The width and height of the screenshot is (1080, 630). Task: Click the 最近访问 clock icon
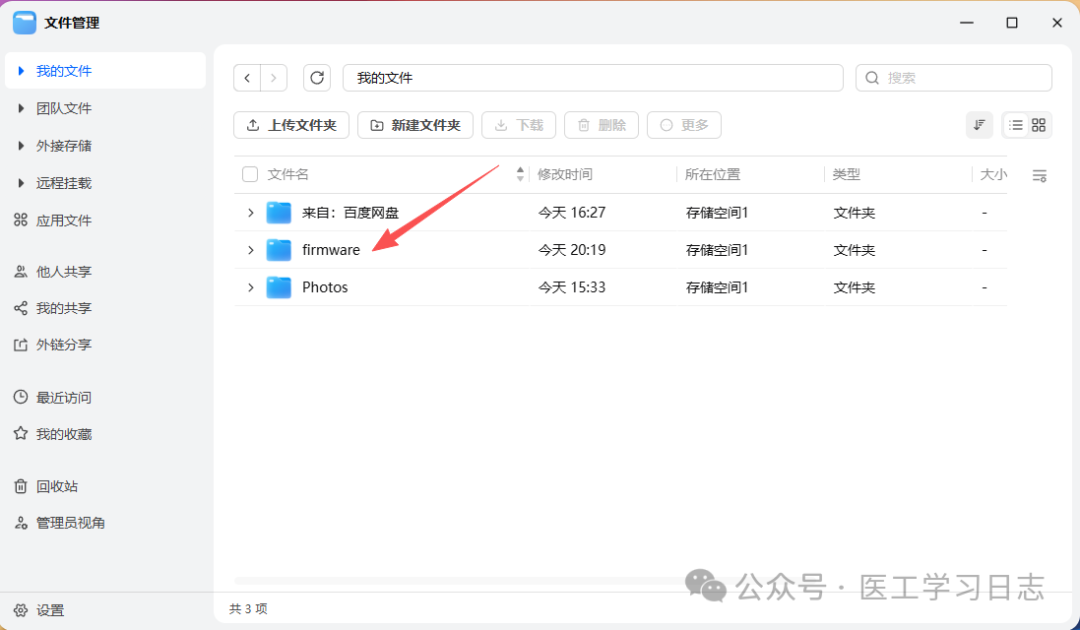[x=20, y=397]
